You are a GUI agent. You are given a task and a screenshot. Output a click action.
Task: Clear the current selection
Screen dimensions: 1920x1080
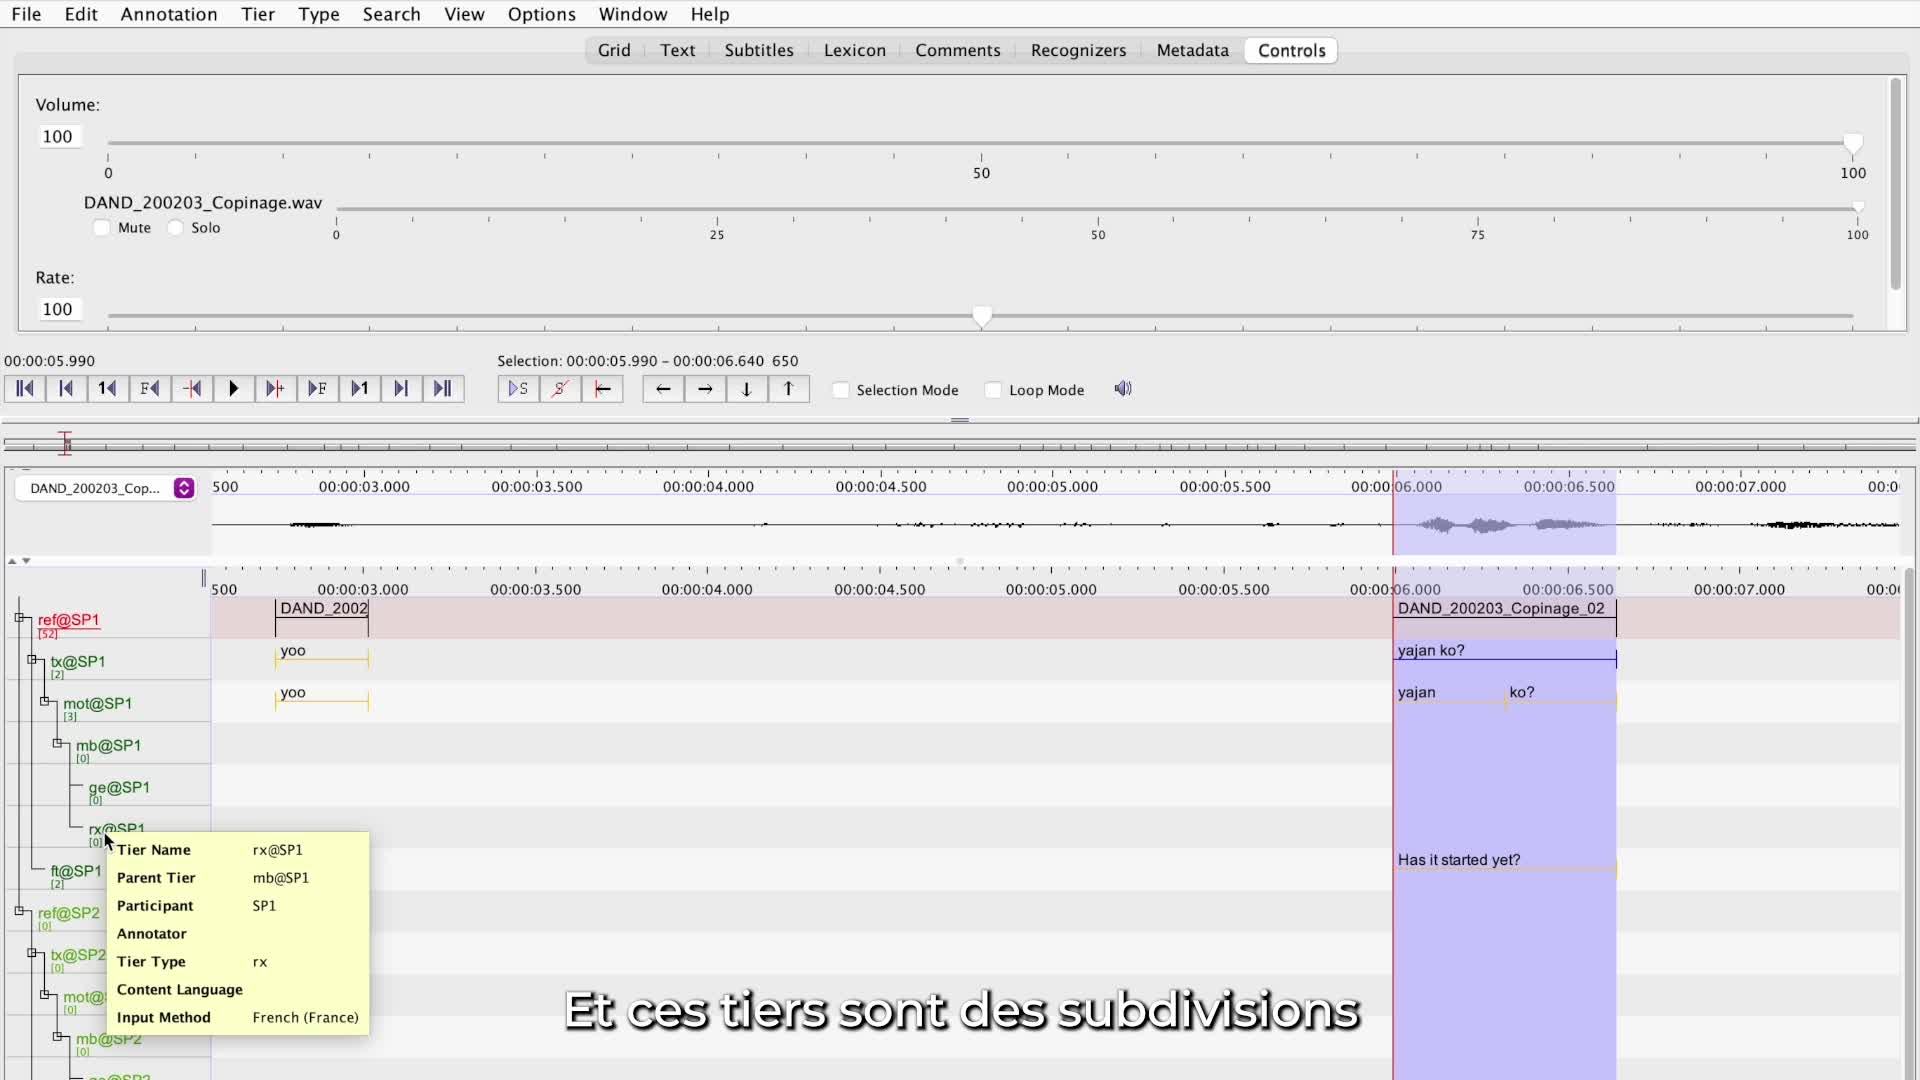click(560, 389)
